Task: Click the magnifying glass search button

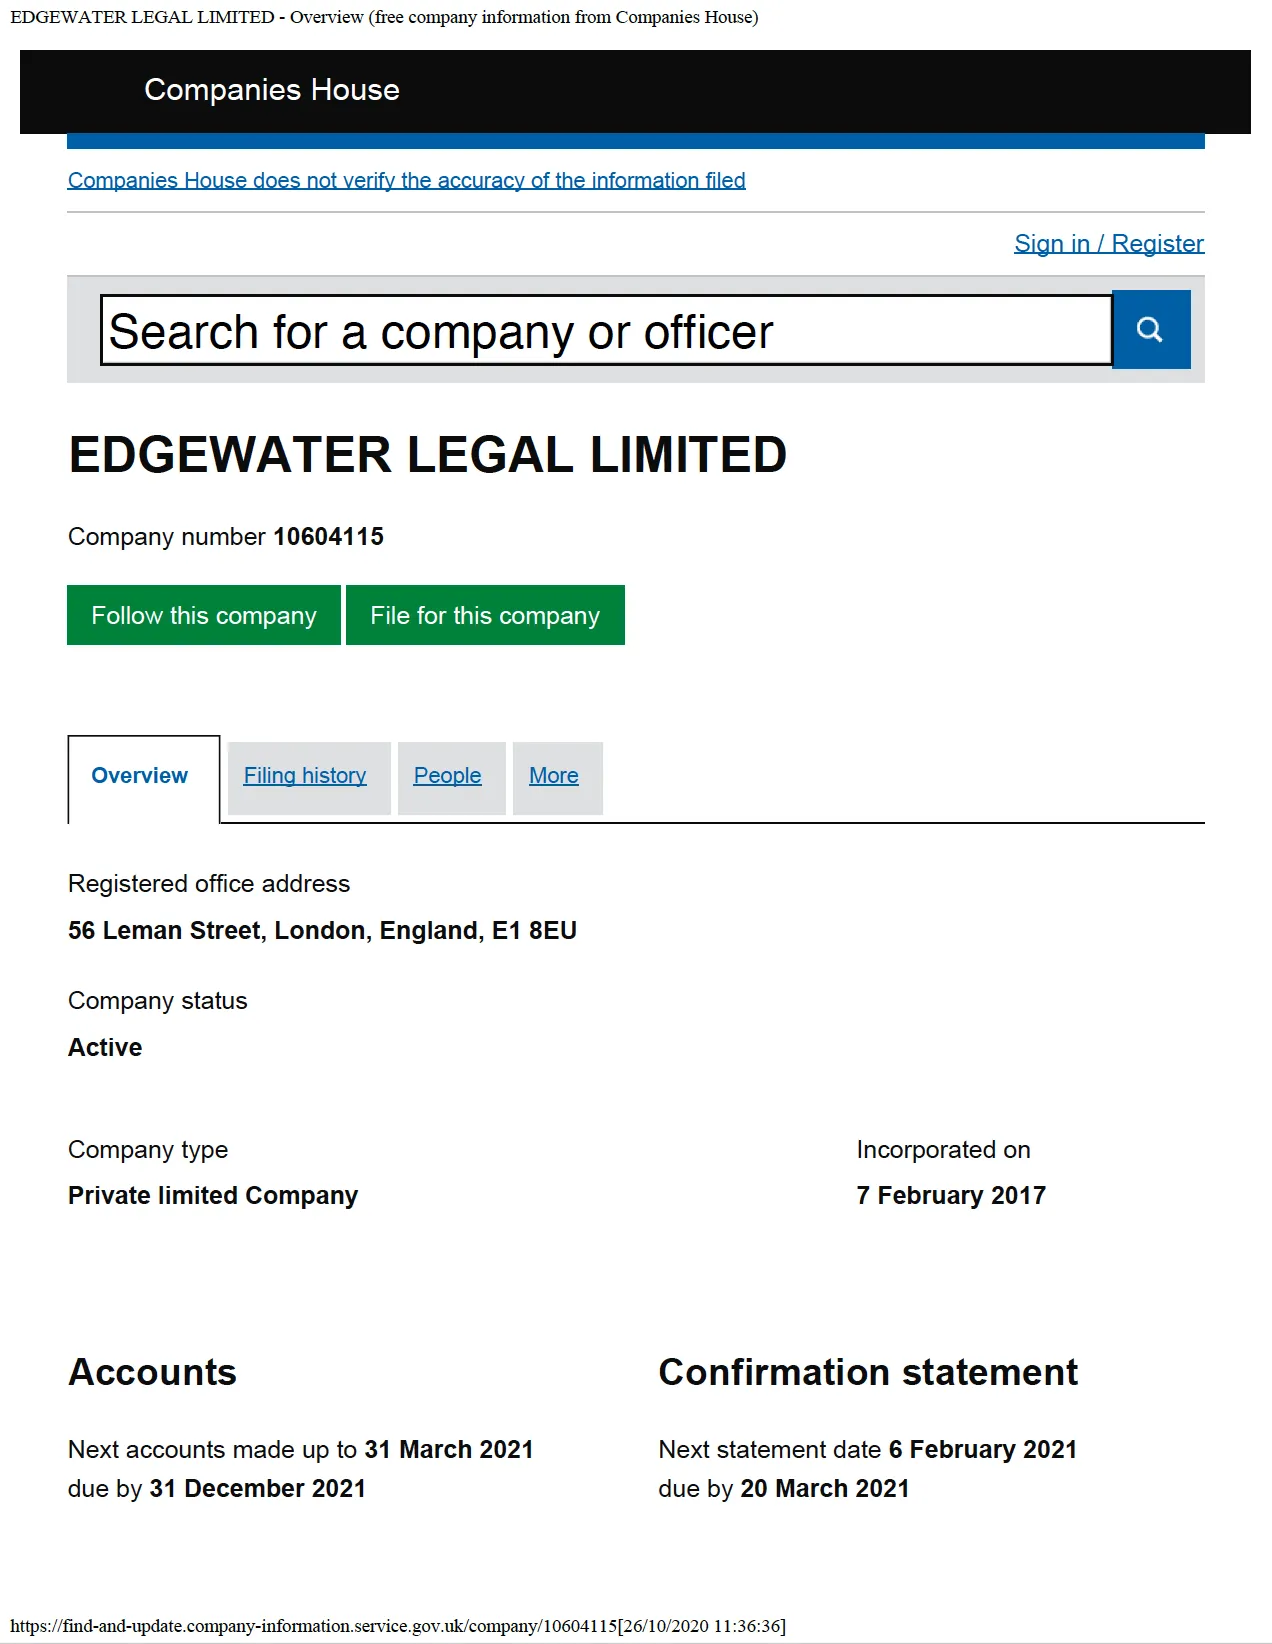Action: tap(1151, 330)
